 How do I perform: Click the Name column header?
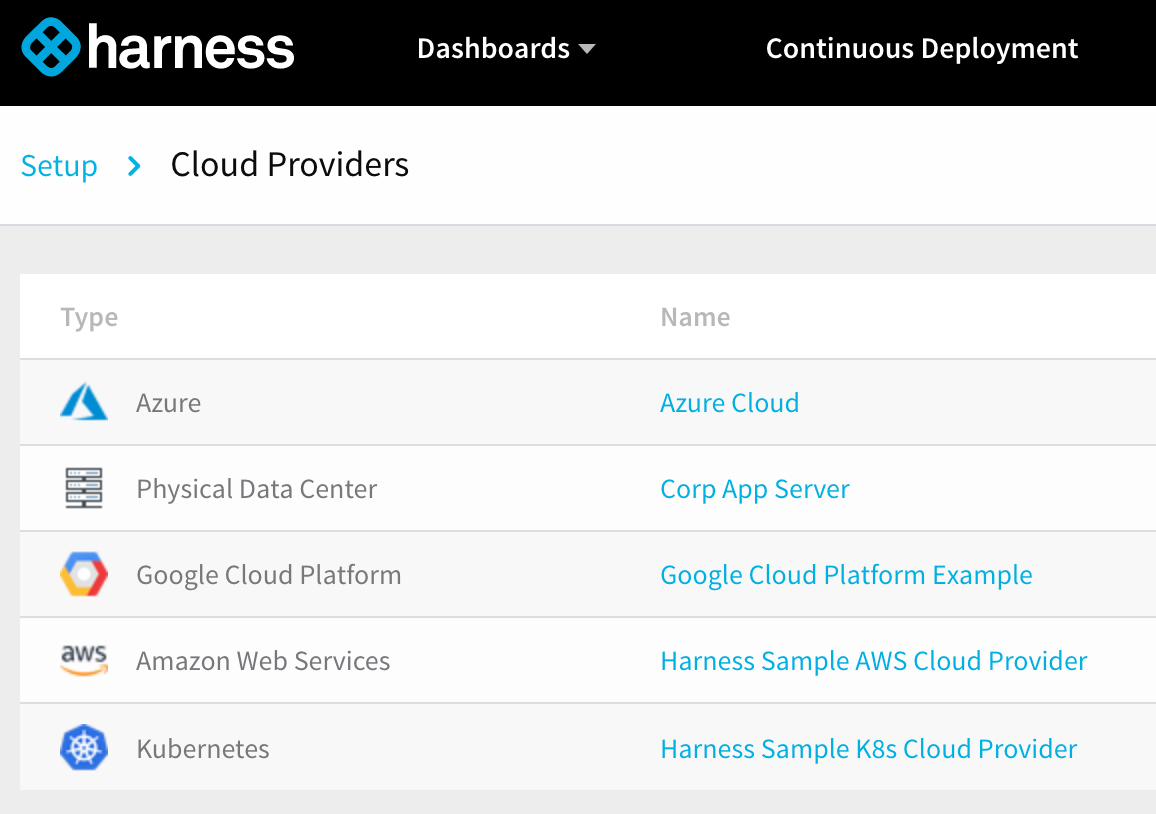tap(695, 317)
